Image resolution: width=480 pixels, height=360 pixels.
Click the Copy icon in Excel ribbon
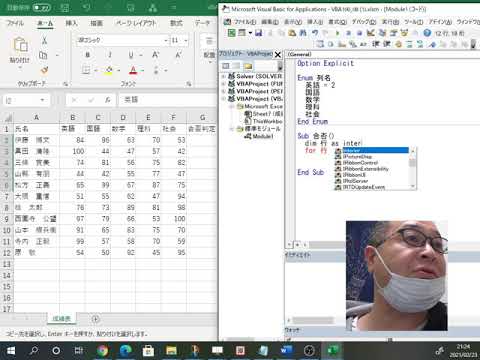(x=43, y=55)
